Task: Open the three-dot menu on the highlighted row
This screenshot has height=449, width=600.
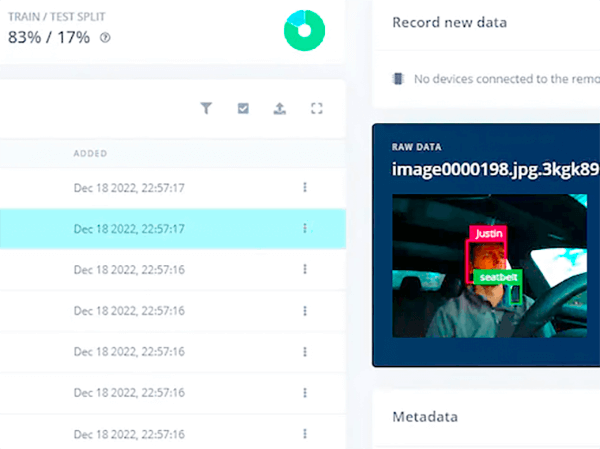Action: [305, 228]
